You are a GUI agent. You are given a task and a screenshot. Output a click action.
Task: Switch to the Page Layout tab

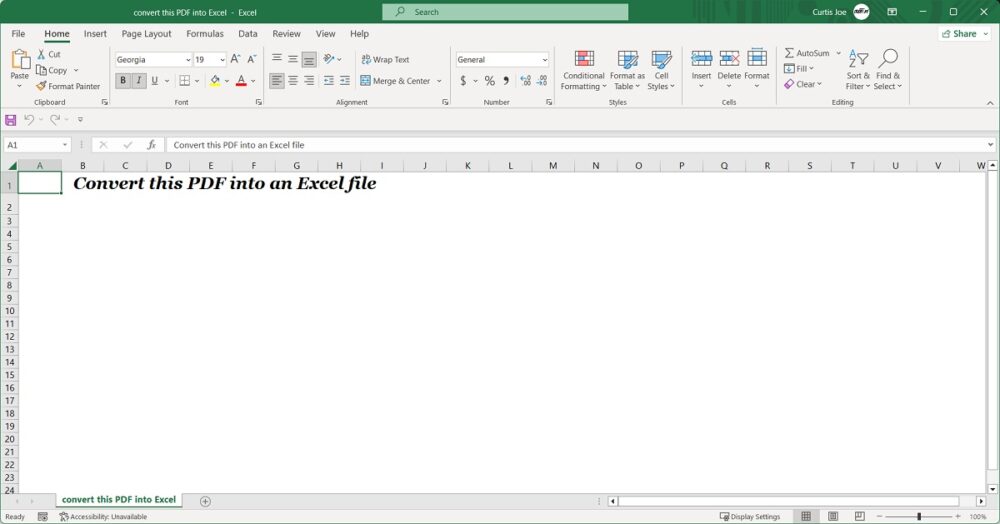pos(146,34)
